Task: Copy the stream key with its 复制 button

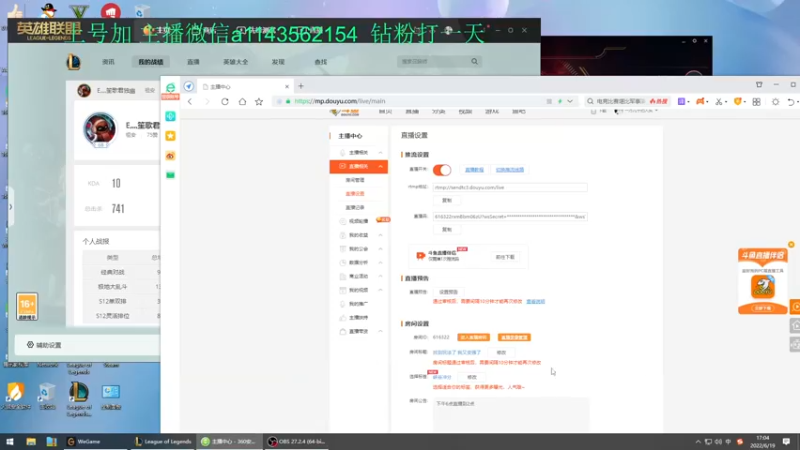Action: 447,230
